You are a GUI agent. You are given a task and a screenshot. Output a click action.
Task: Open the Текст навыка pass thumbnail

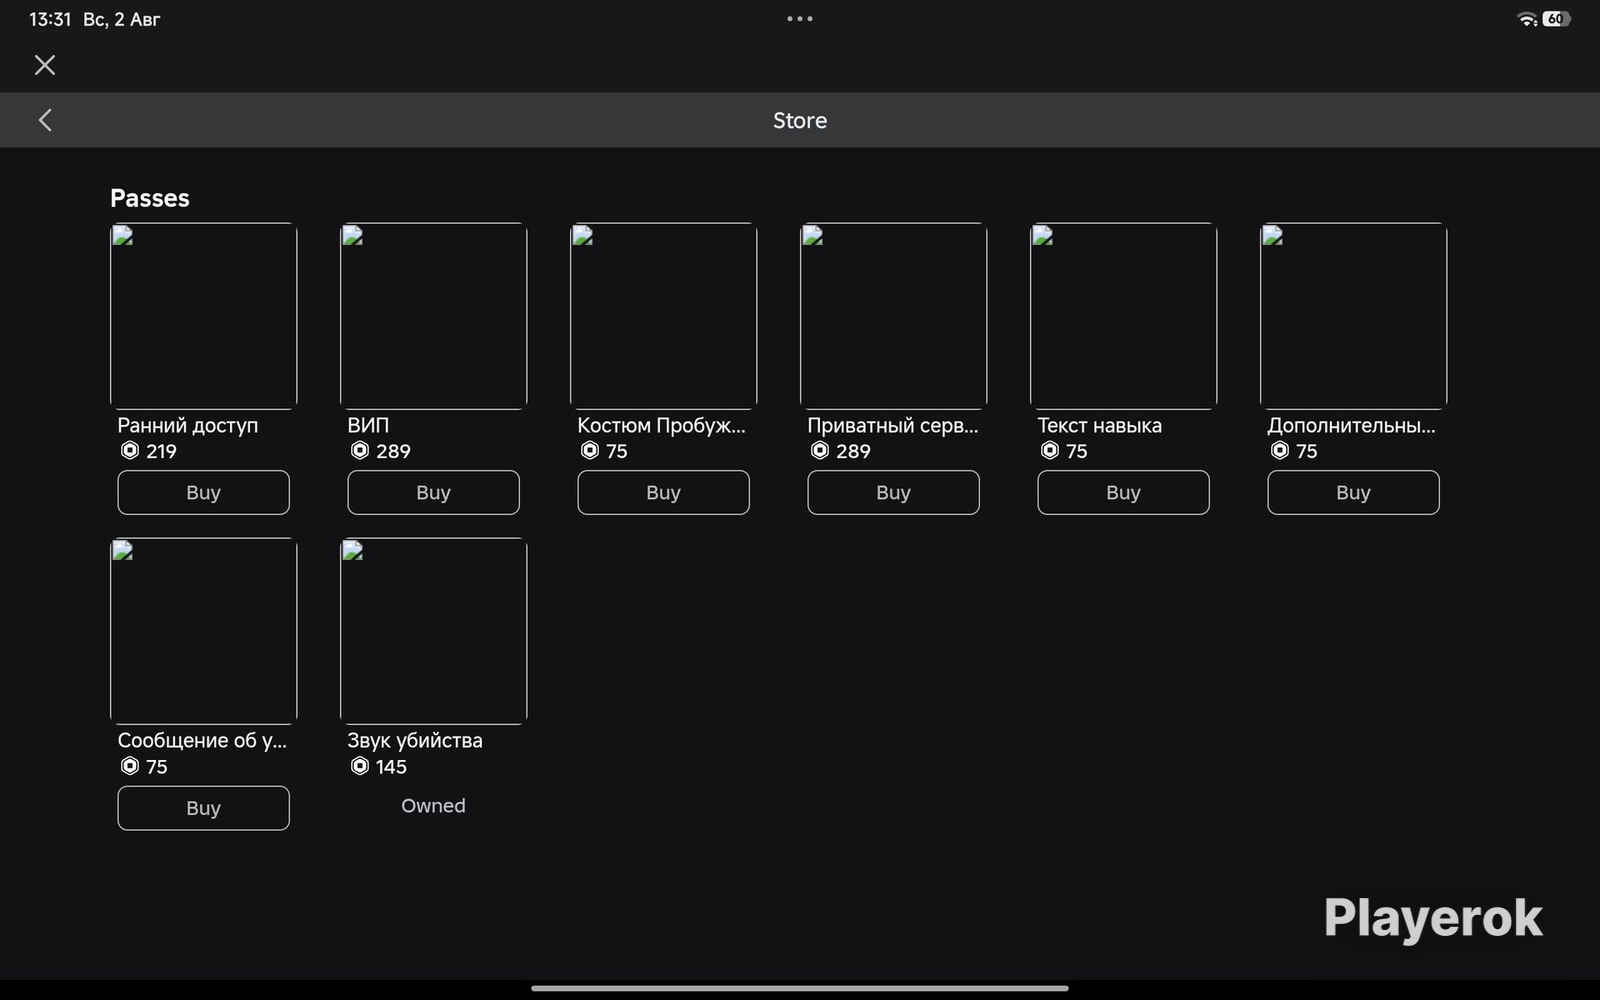pyautogui.click(x=1123, y=316)
